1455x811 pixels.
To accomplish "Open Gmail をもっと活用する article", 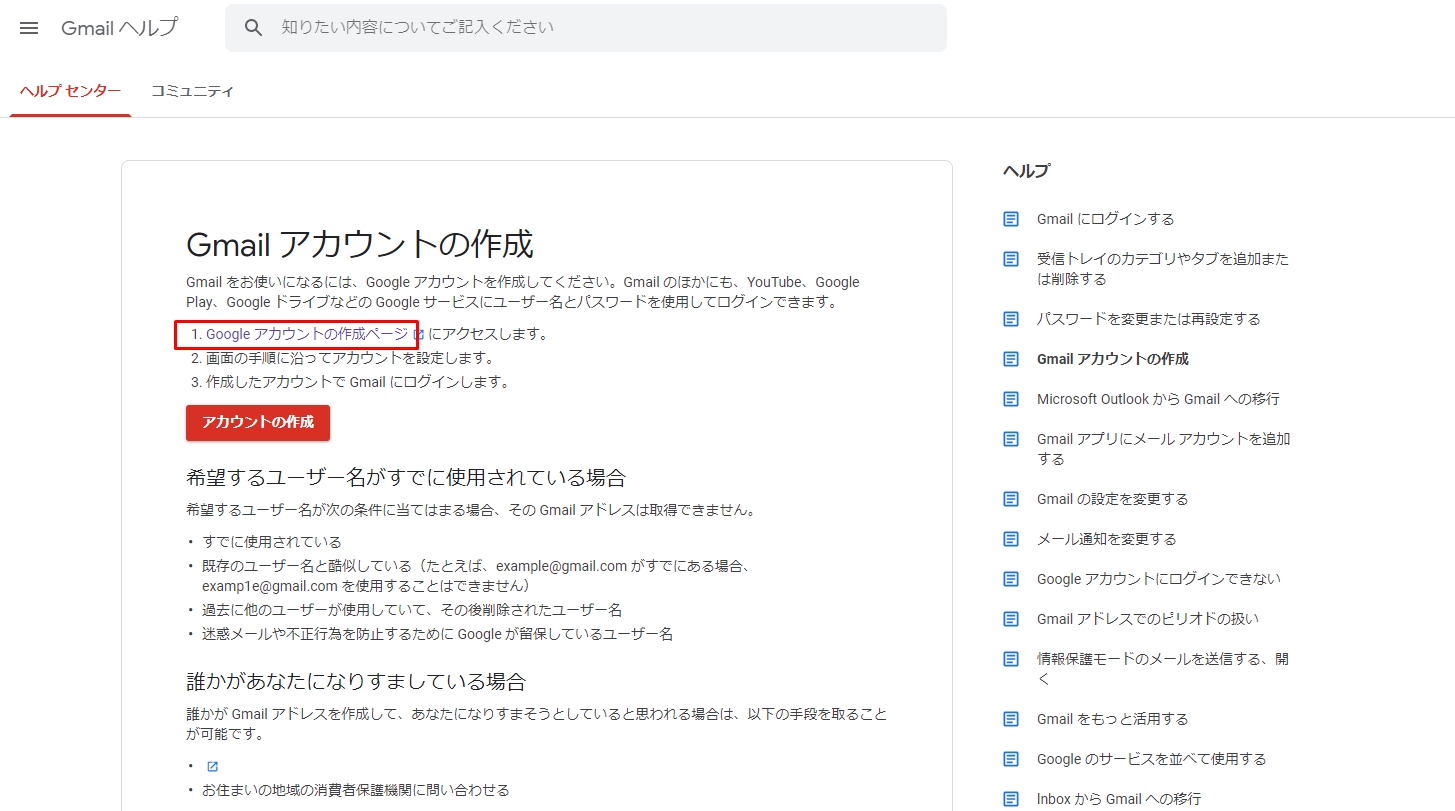I will pyautogui.click(x=1112, y=719).
